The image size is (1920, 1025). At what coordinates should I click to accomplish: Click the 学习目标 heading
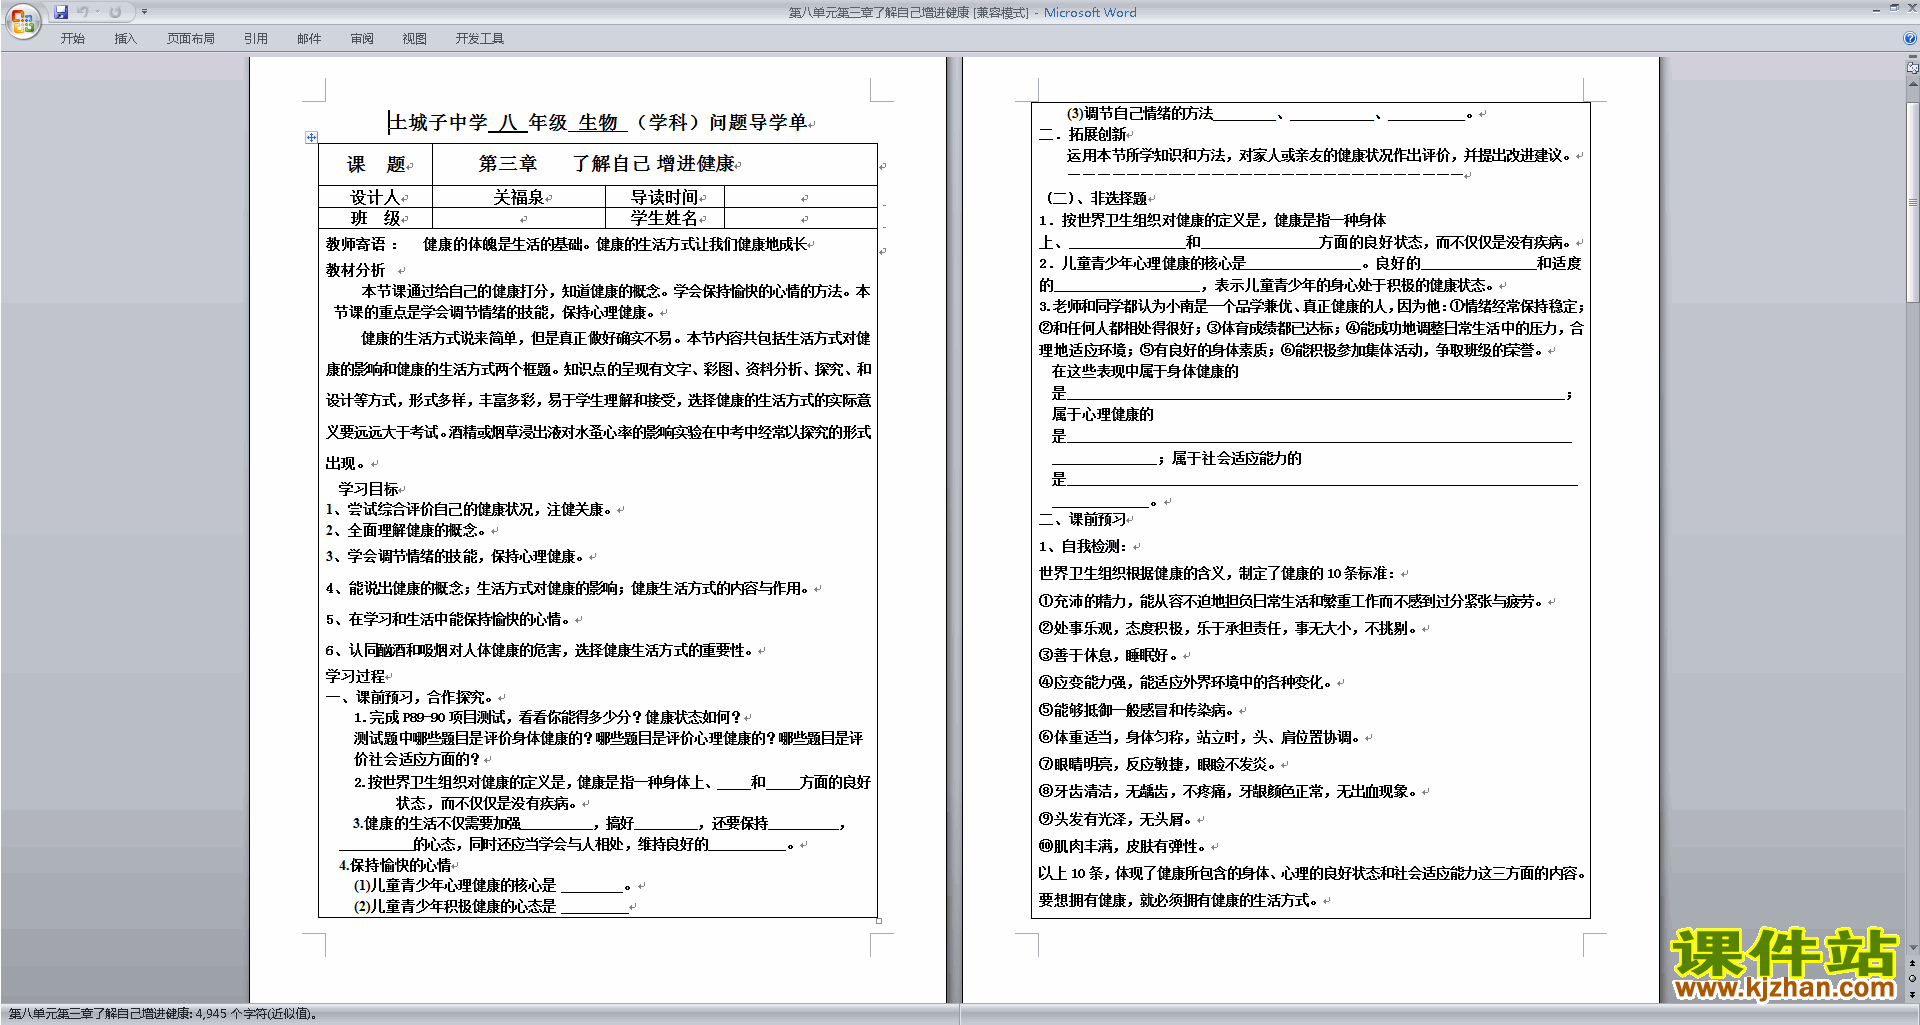pos(368,489)
